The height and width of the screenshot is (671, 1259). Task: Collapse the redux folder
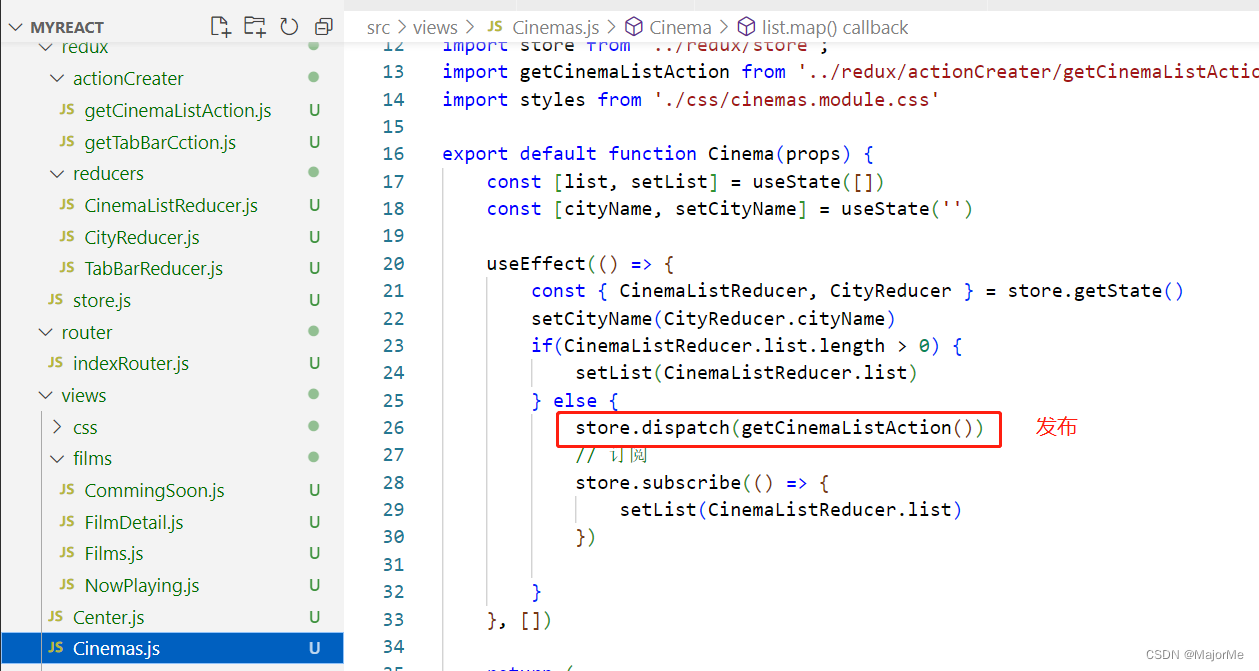click(44, 47)
